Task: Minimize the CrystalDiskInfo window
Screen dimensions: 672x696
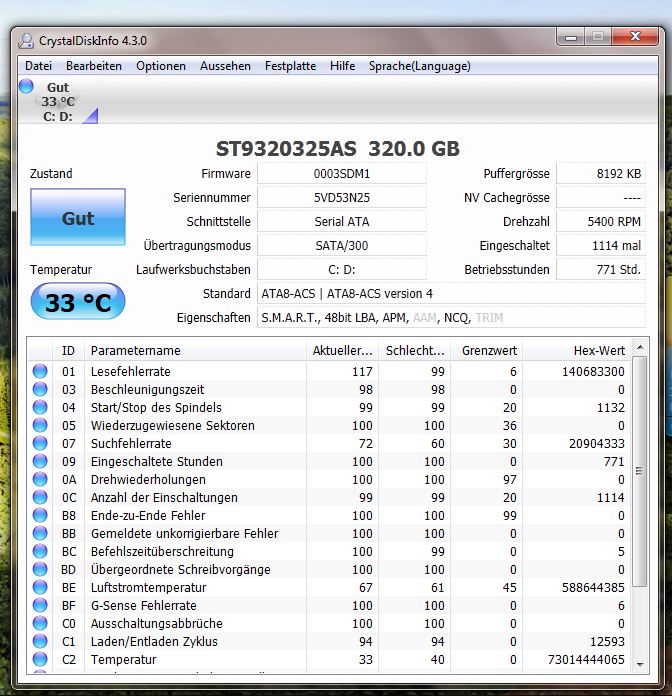Action: click(x=571, y=37)
